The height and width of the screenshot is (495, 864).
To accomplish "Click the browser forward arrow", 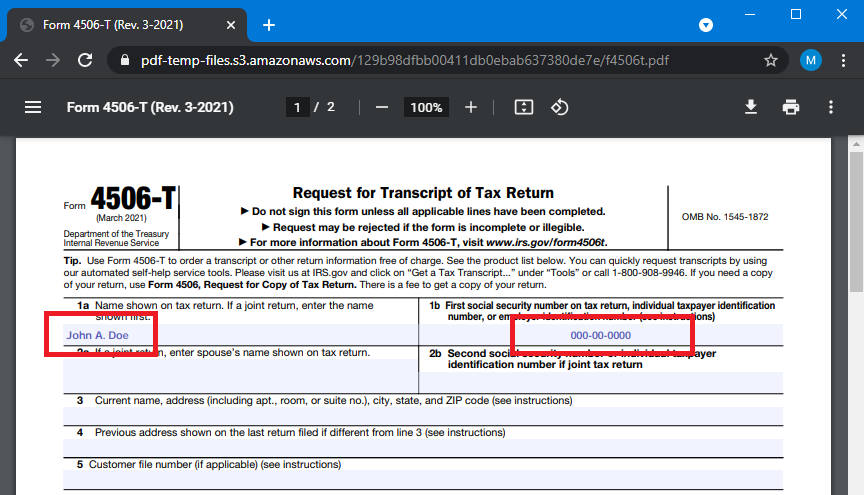I will [53, 60].
